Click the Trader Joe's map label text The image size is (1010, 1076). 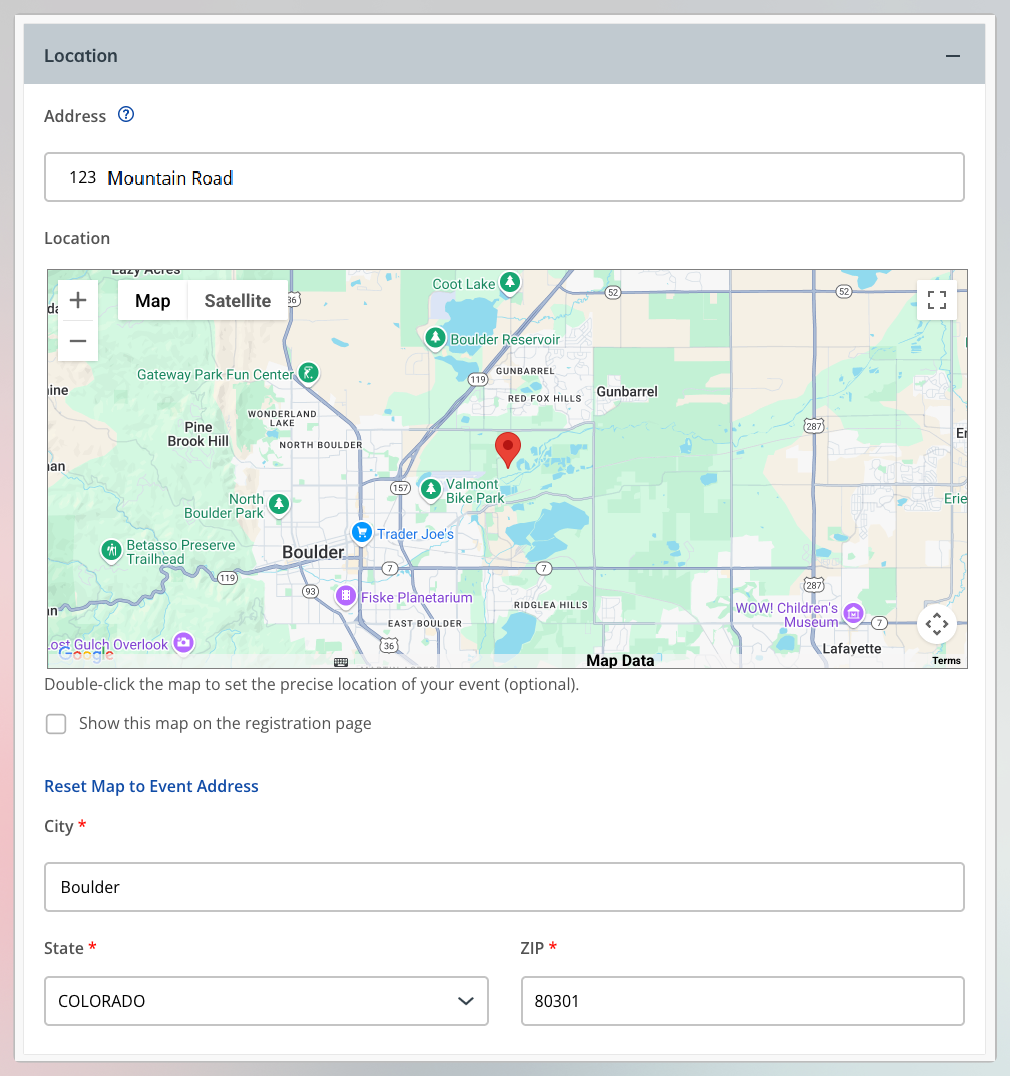415,534
